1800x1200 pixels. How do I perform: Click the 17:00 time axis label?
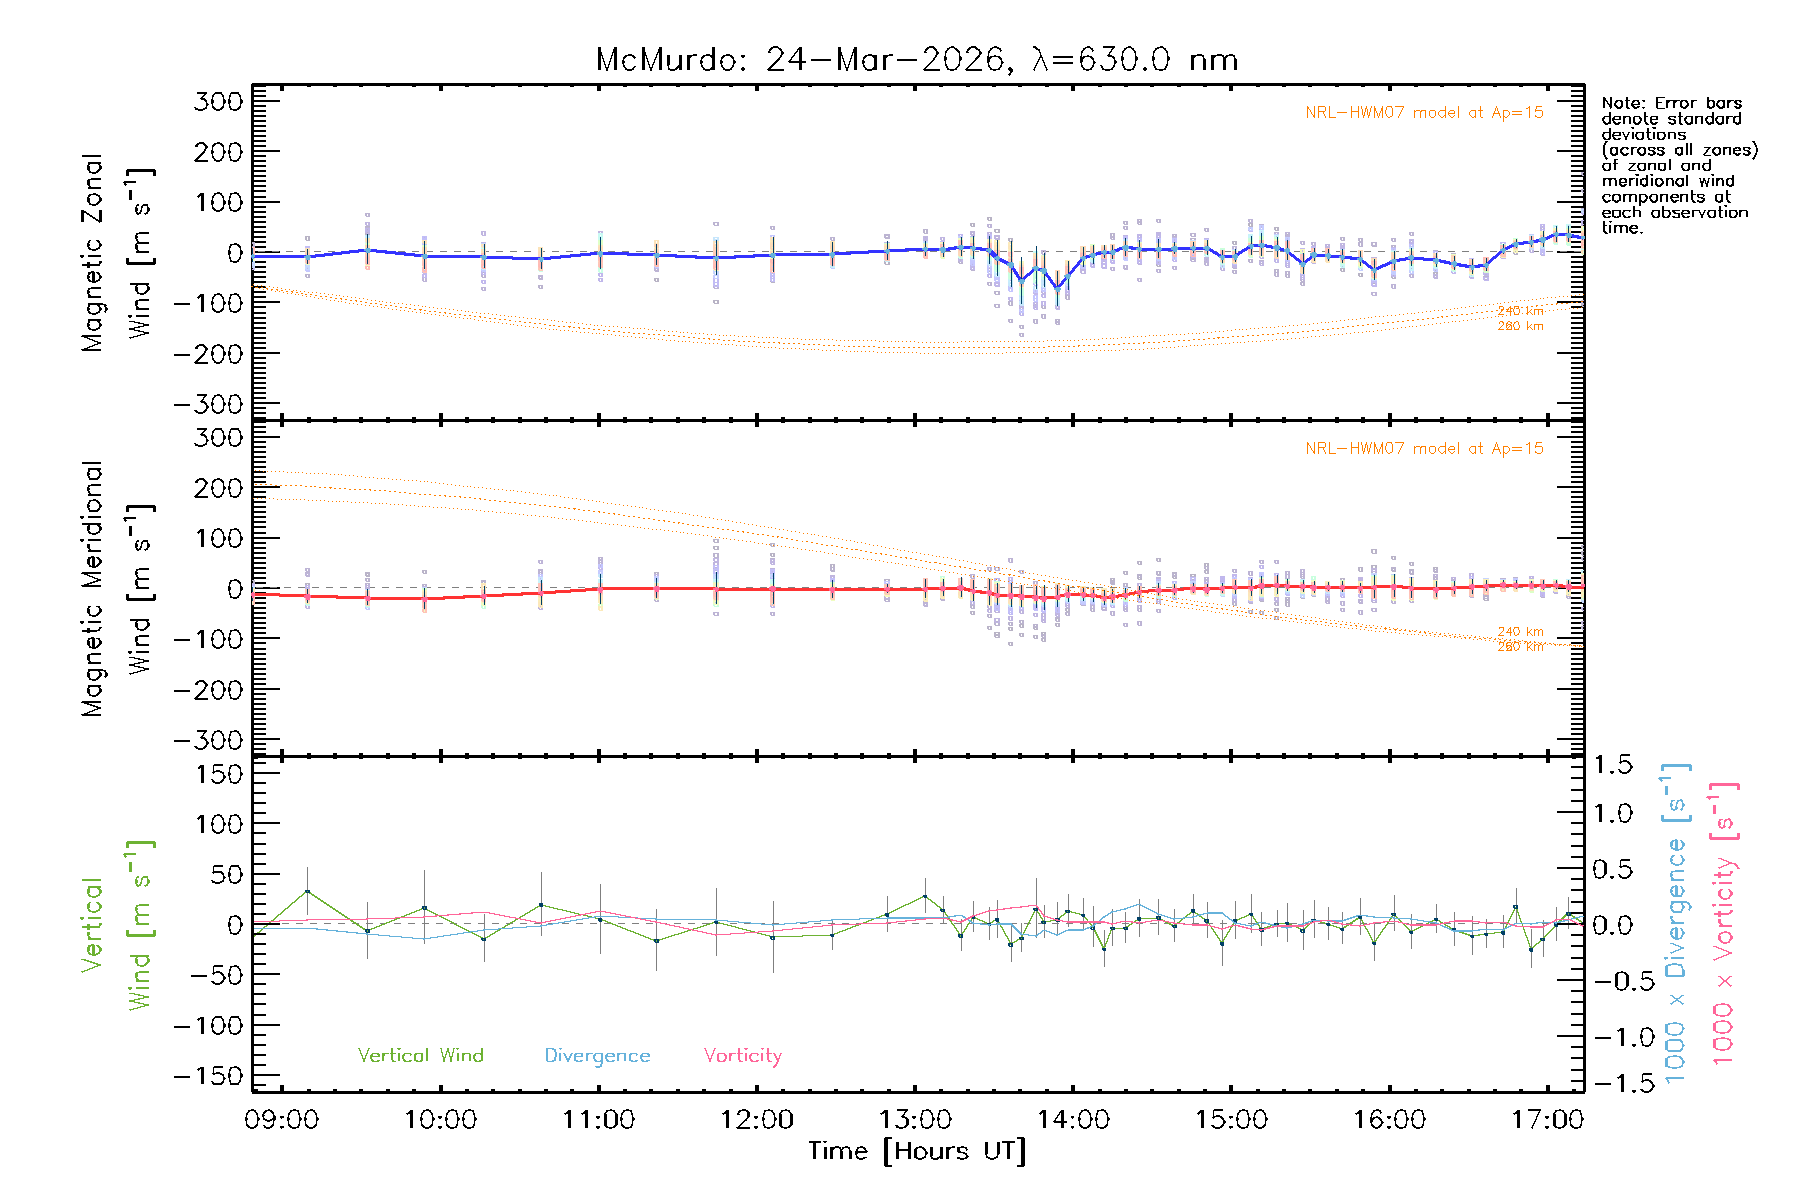click(x=1547, y=1120)
